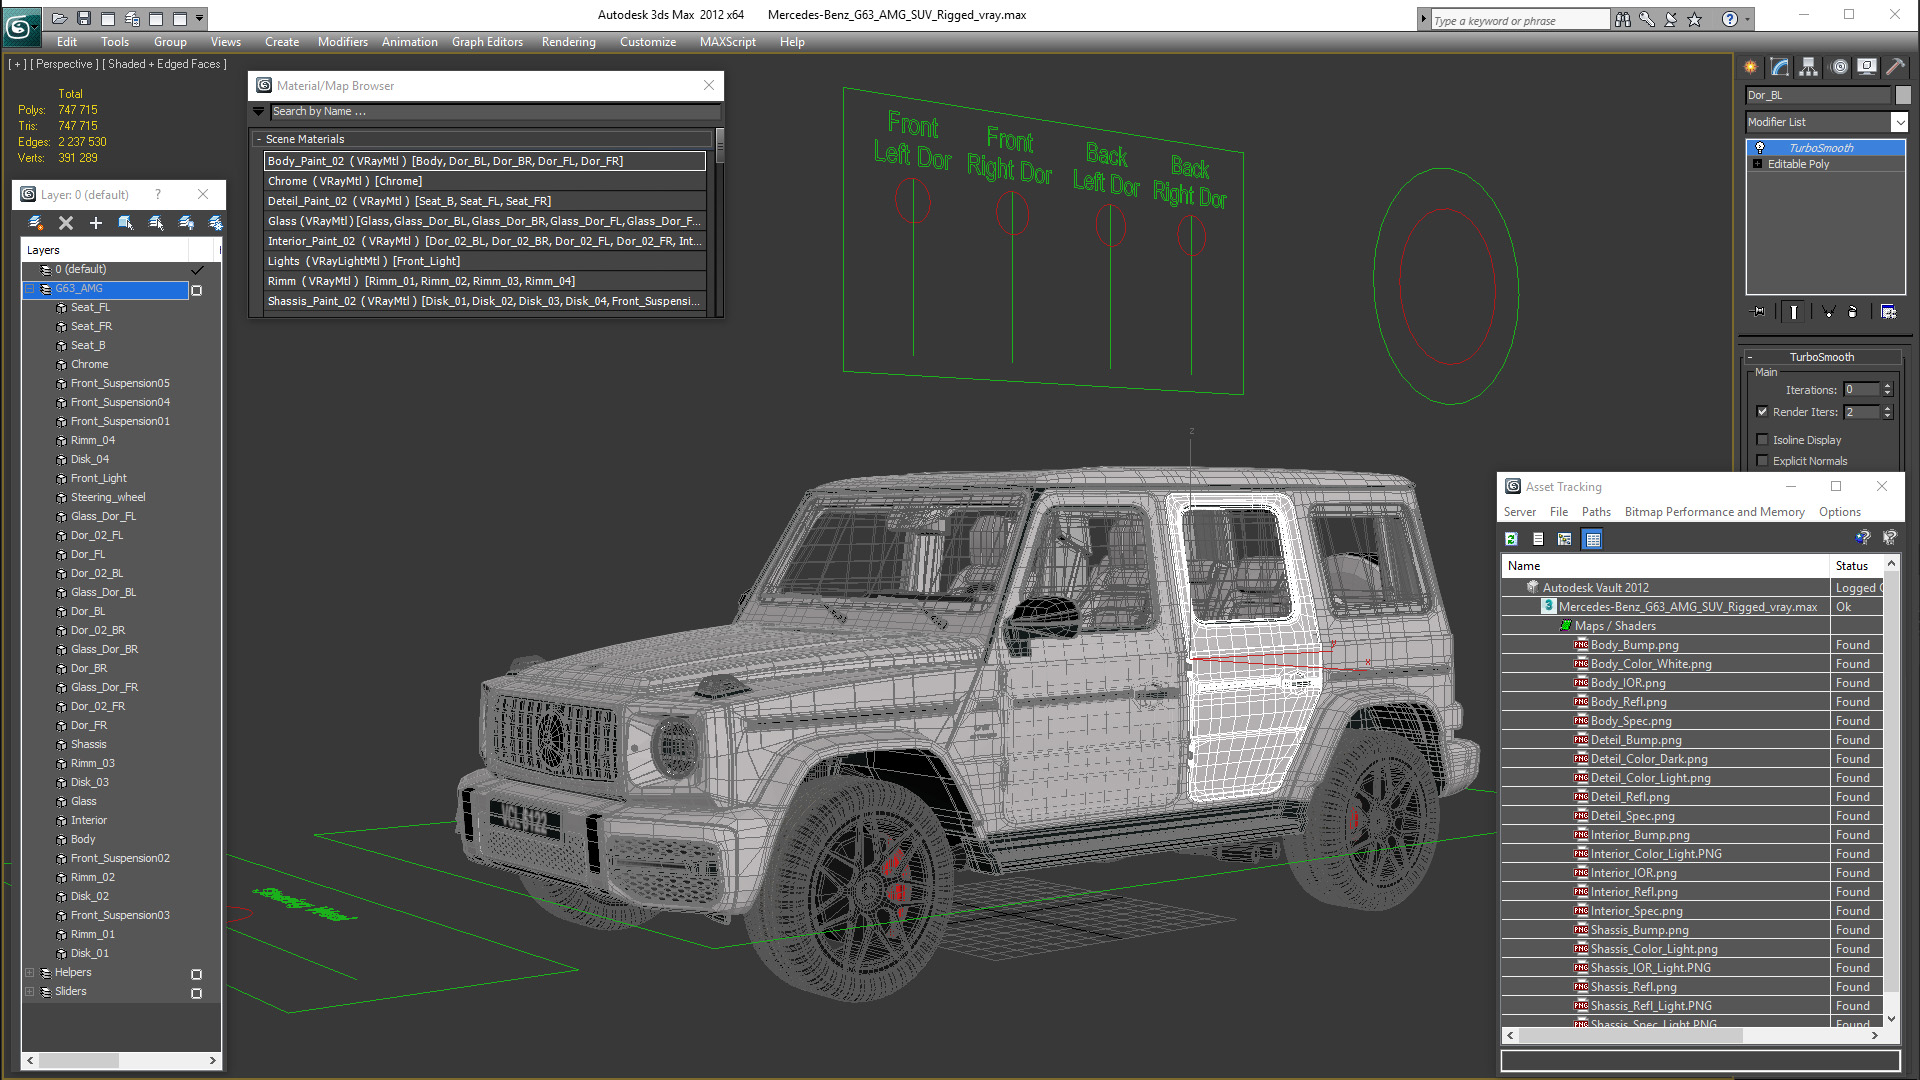Toggle Helpers layer current checkbox

[x=197, y=974]
